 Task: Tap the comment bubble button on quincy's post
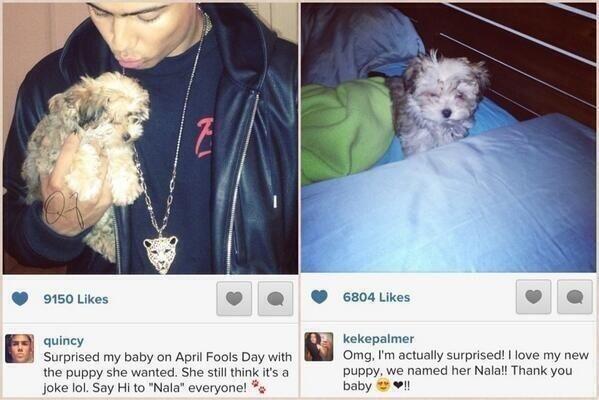point(275,298)
